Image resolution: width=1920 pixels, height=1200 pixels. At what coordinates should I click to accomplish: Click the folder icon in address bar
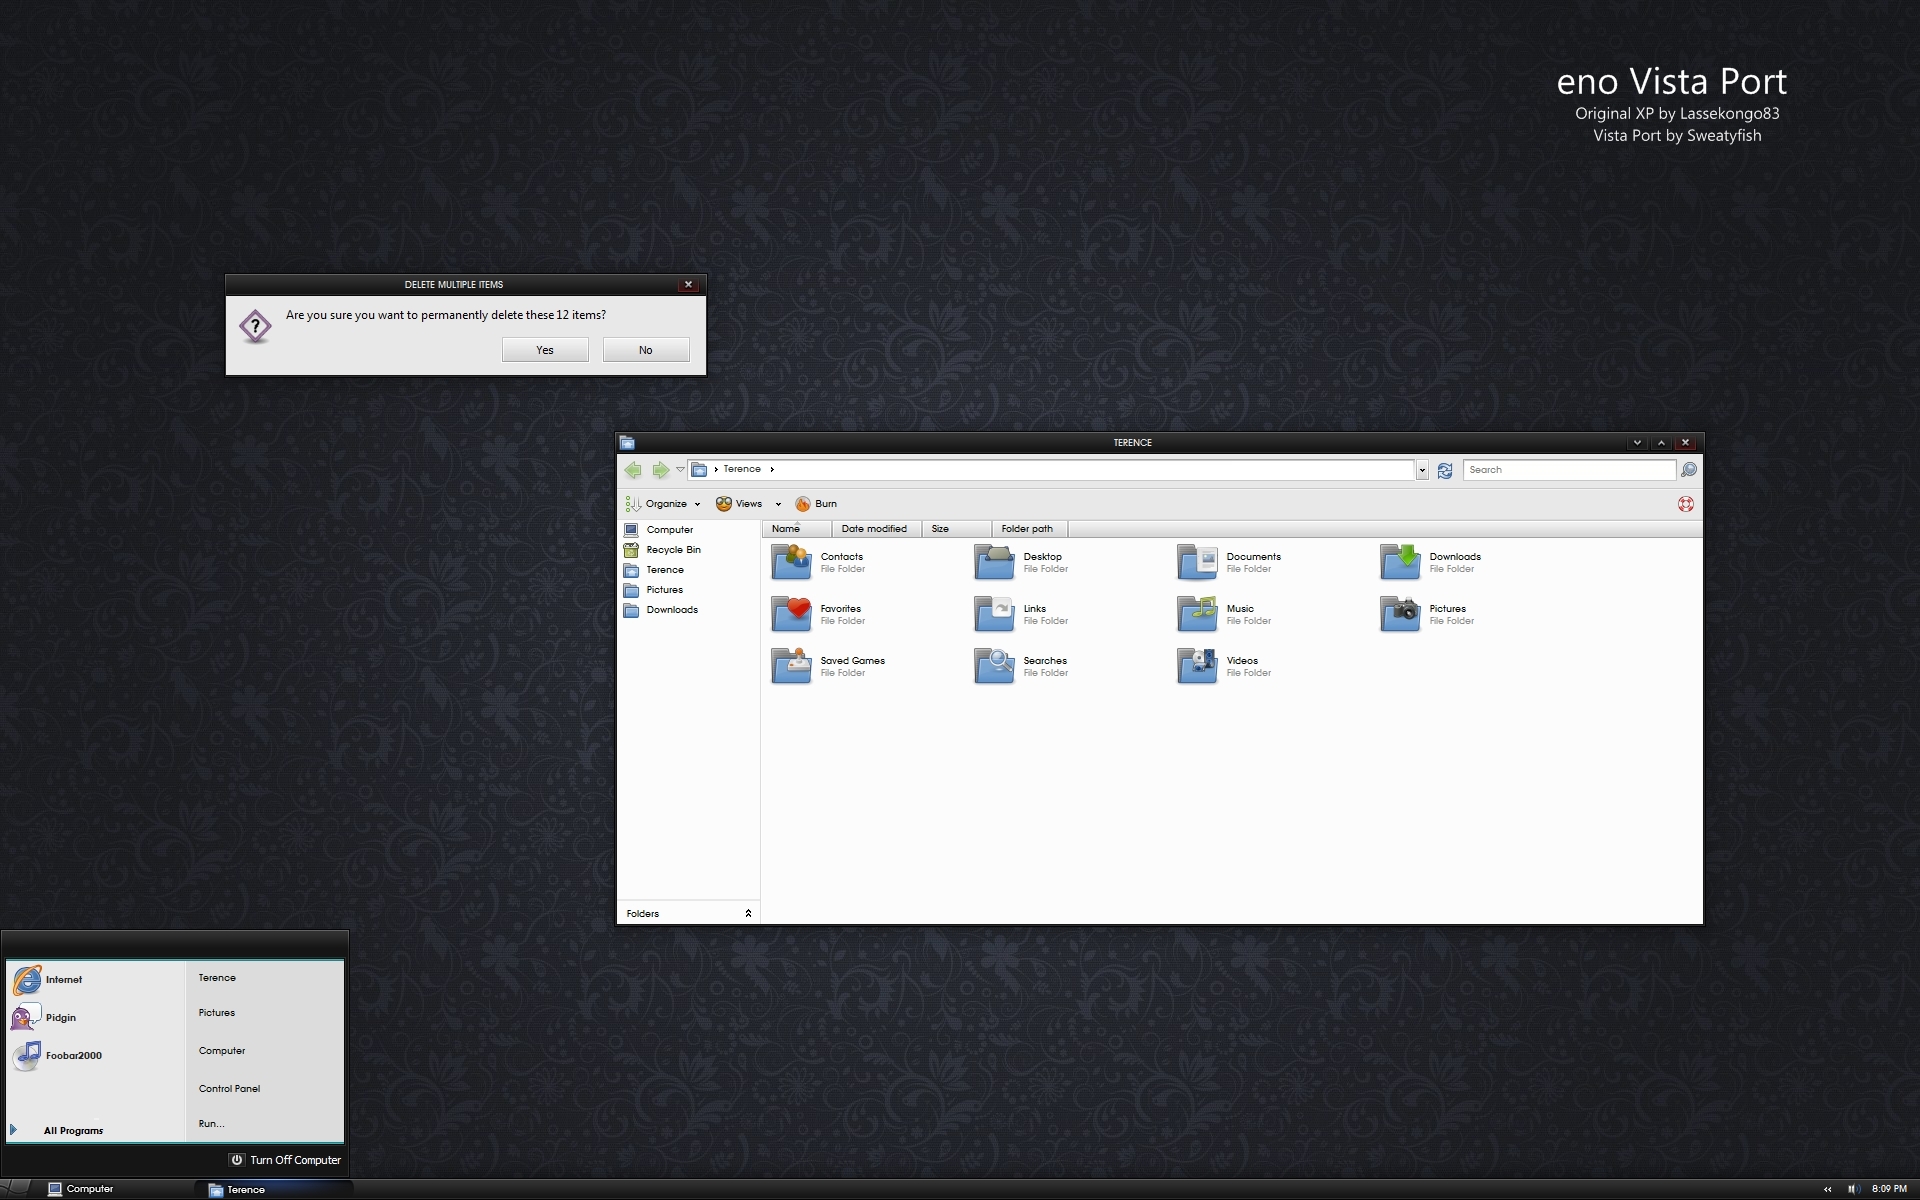pyautogui.click(x=700, y=470)
